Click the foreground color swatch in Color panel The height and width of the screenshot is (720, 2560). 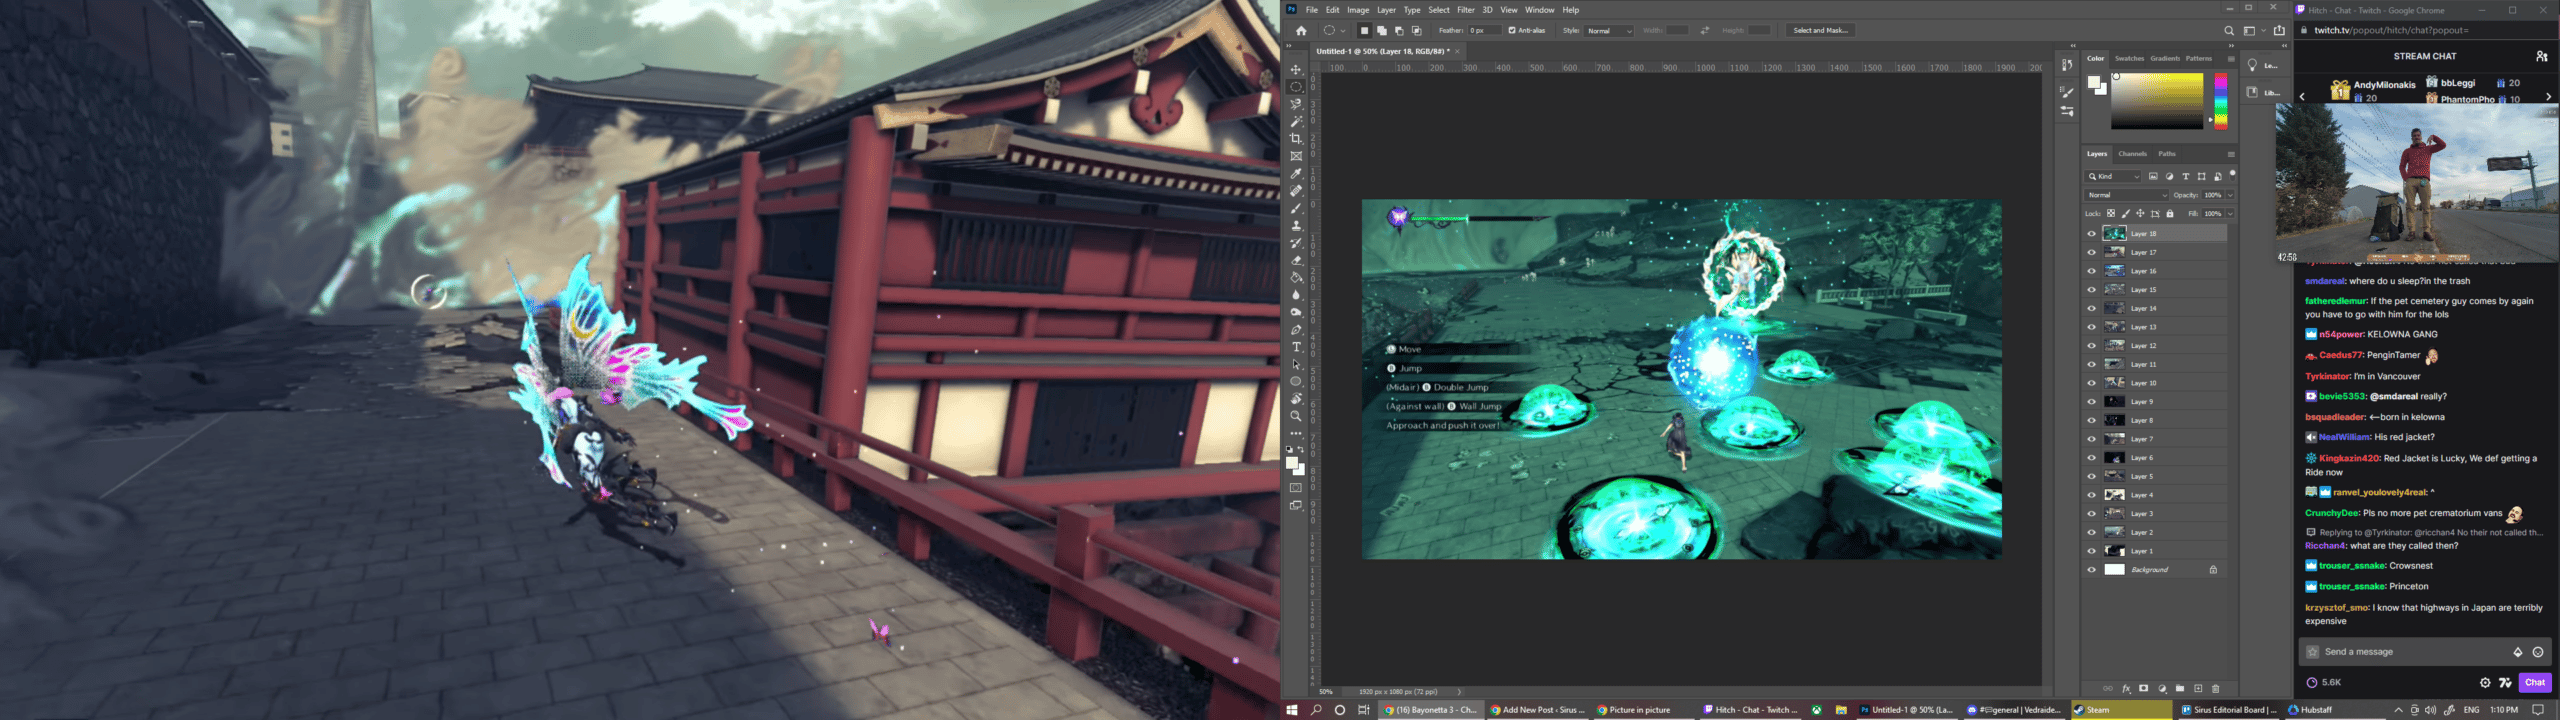pyautogui.click(x=2095, y=83)
